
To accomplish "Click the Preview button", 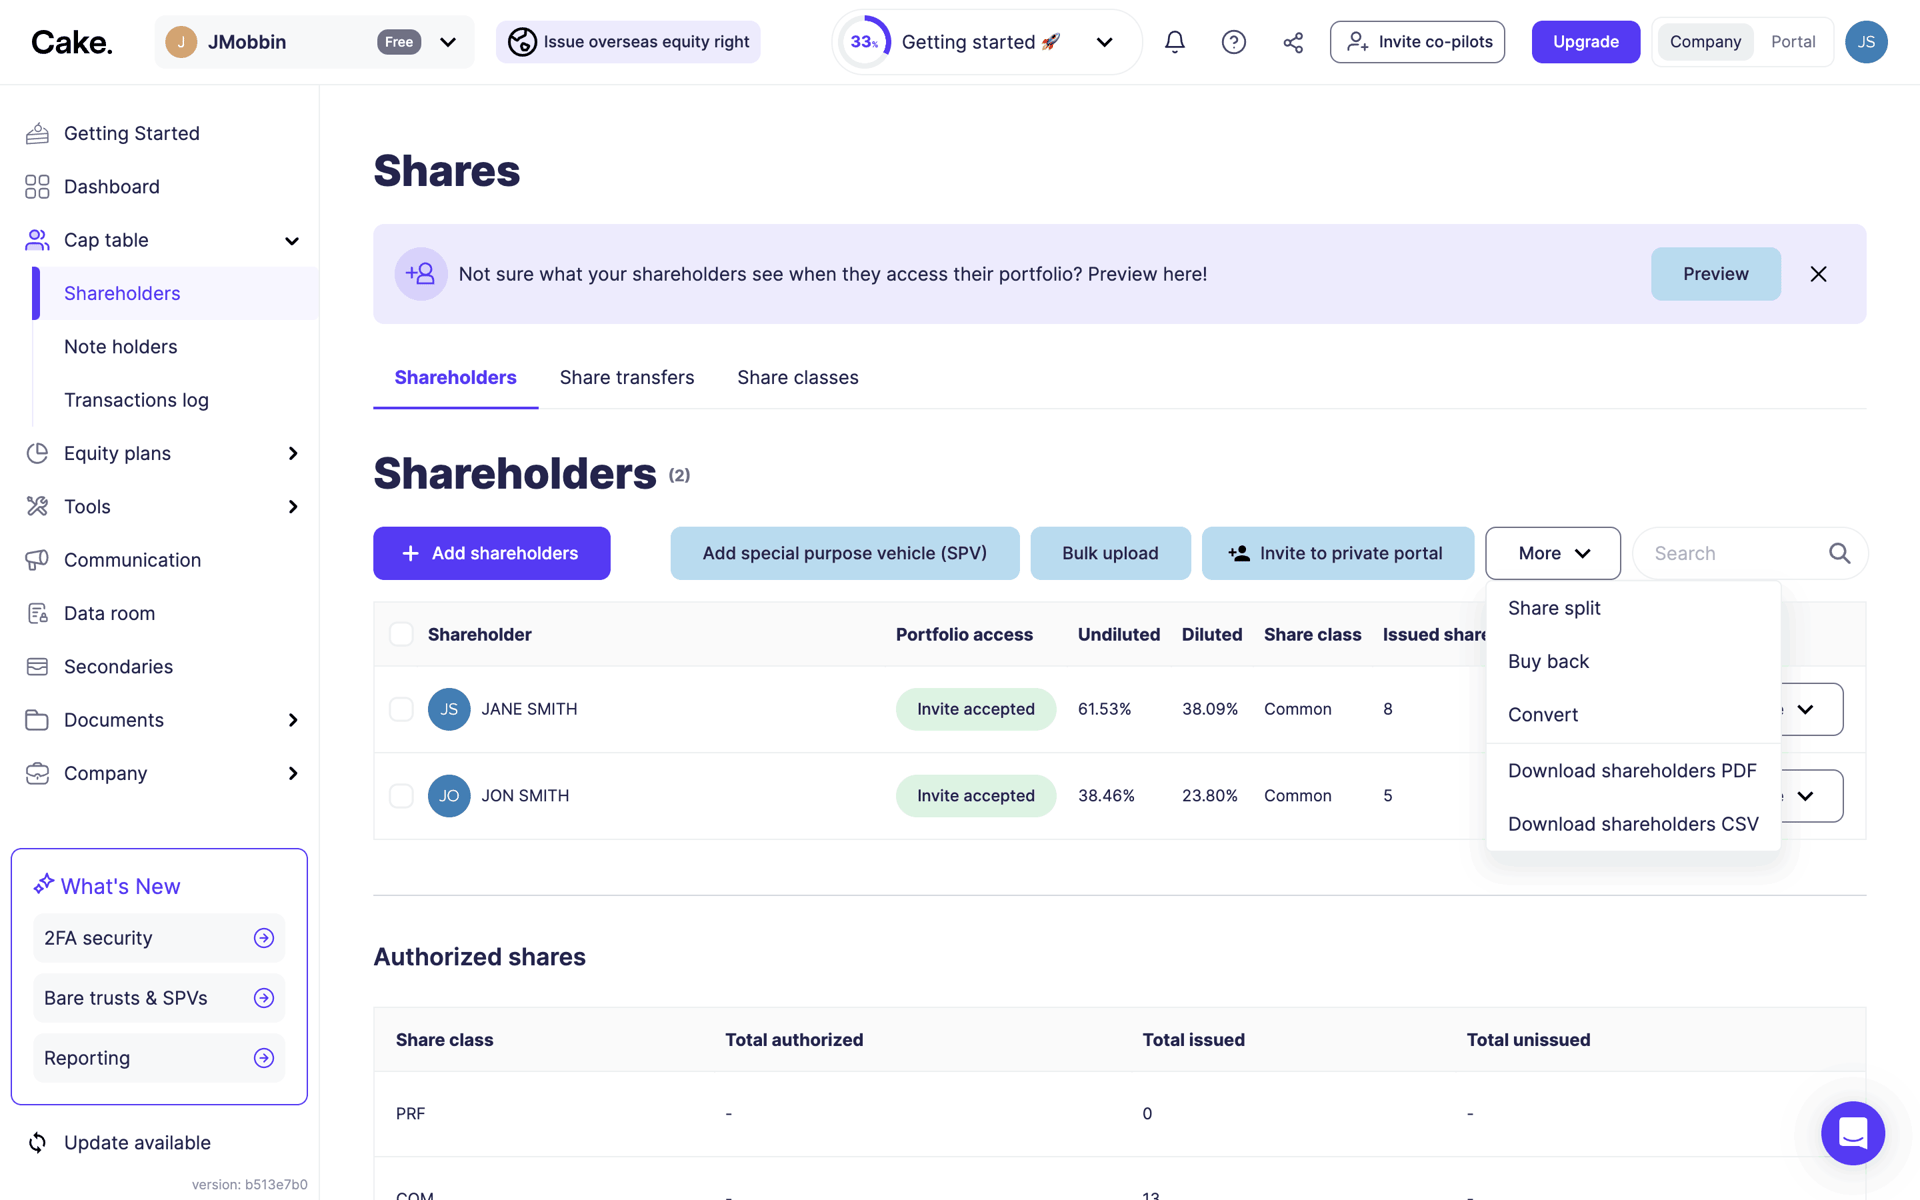I will point(1715,274).
